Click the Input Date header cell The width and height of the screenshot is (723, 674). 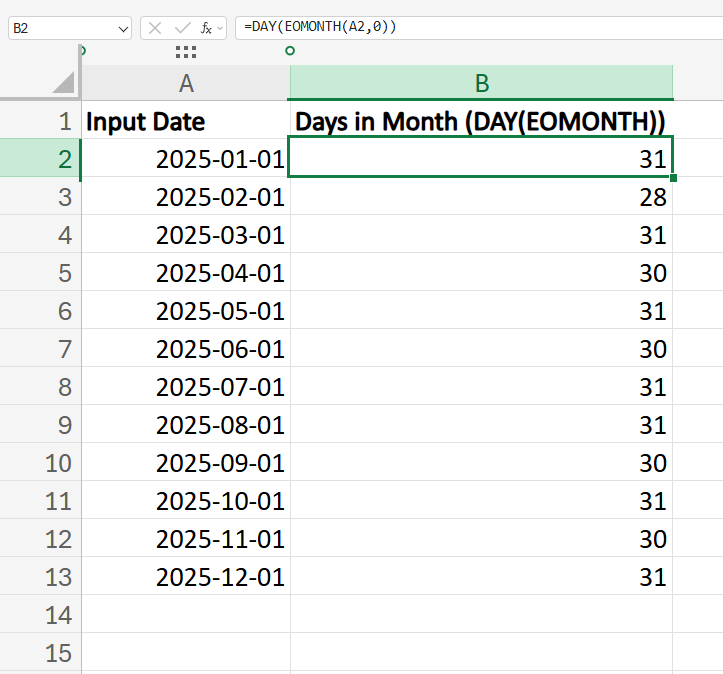(x=186, y=122)
